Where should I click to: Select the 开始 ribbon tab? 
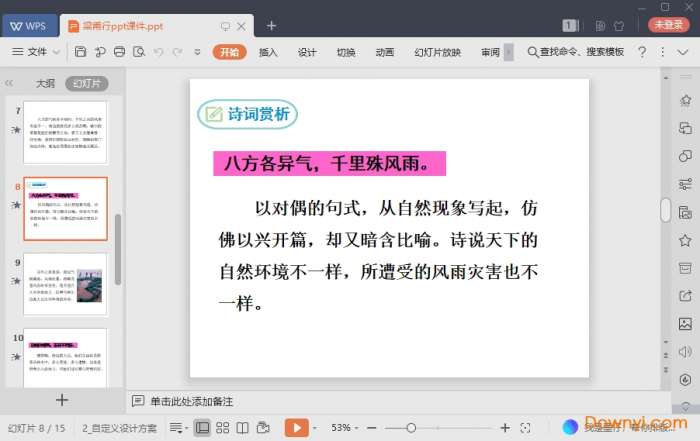click(229, 52)
